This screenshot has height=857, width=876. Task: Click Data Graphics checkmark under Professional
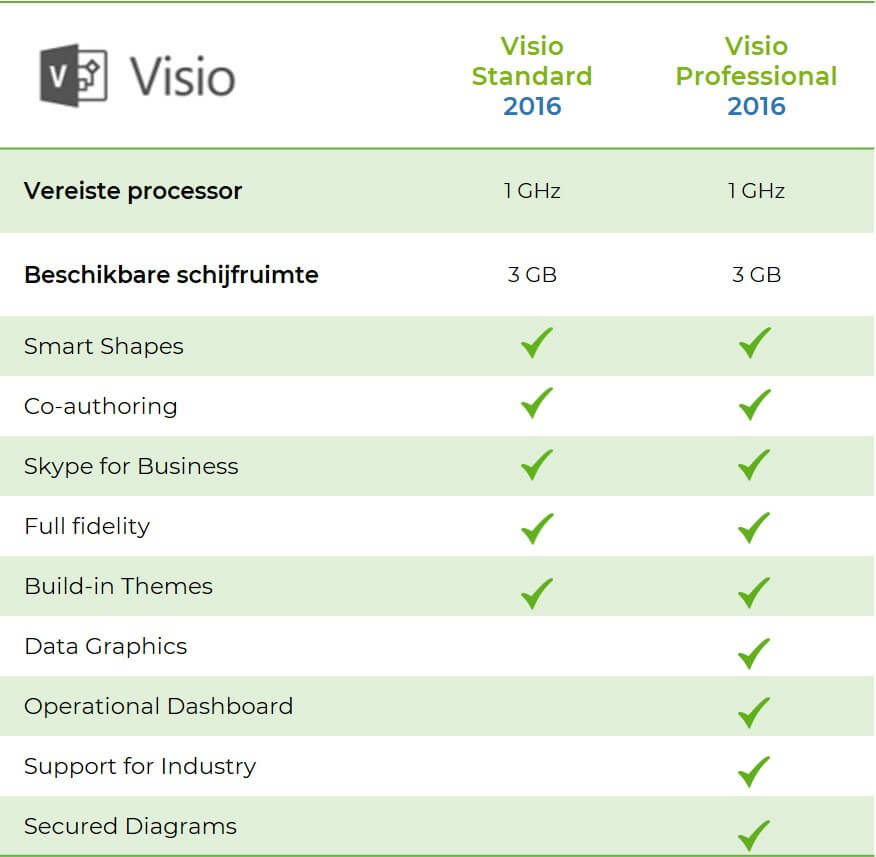755,653
